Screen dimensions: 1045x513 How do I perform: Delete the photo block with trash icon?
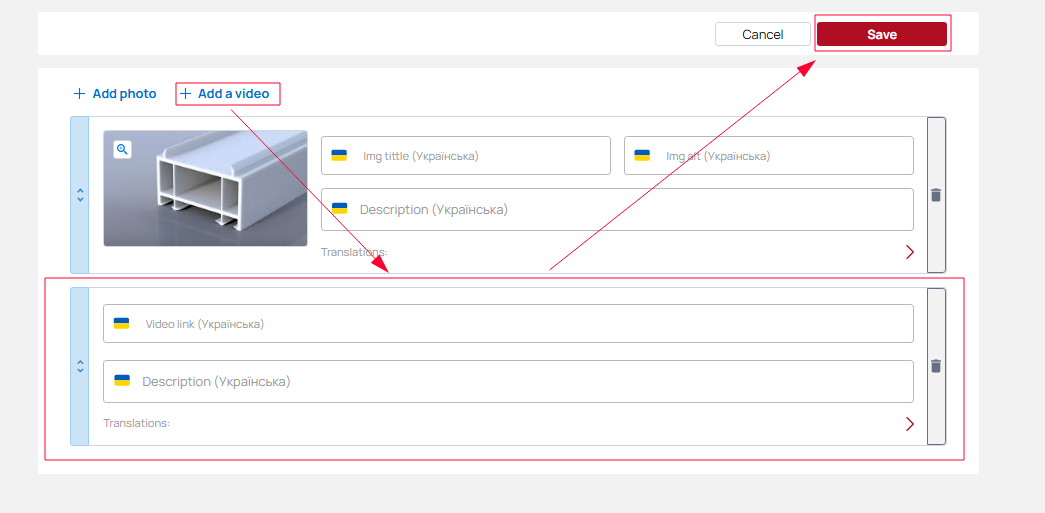pyautogui.click(x=936, y=195)
